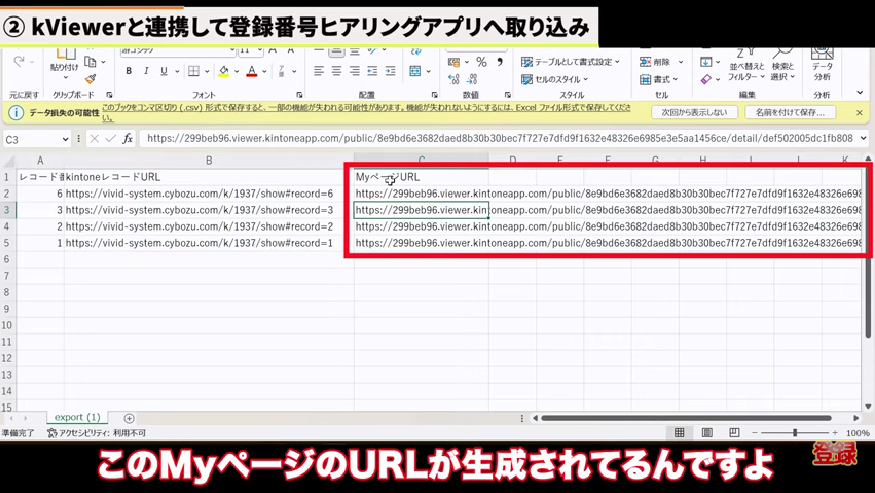
Task: Select the format painter brush icon
Action: click(91, 79)
